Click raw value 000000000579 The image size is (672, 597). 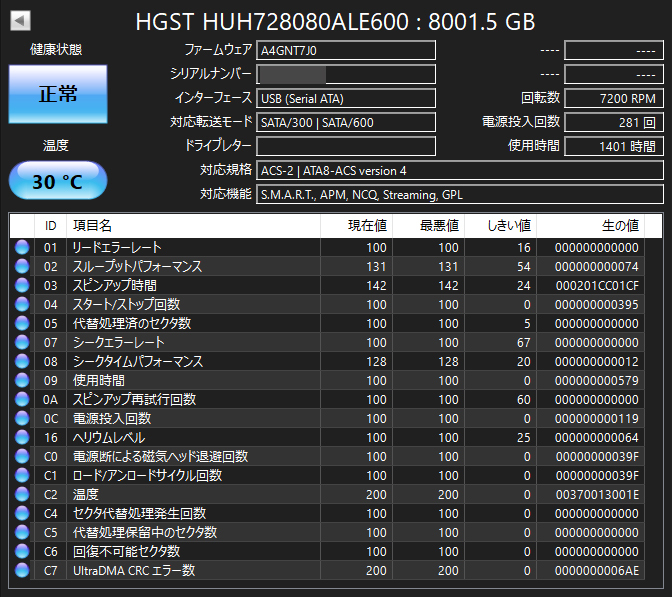(597, 381)
